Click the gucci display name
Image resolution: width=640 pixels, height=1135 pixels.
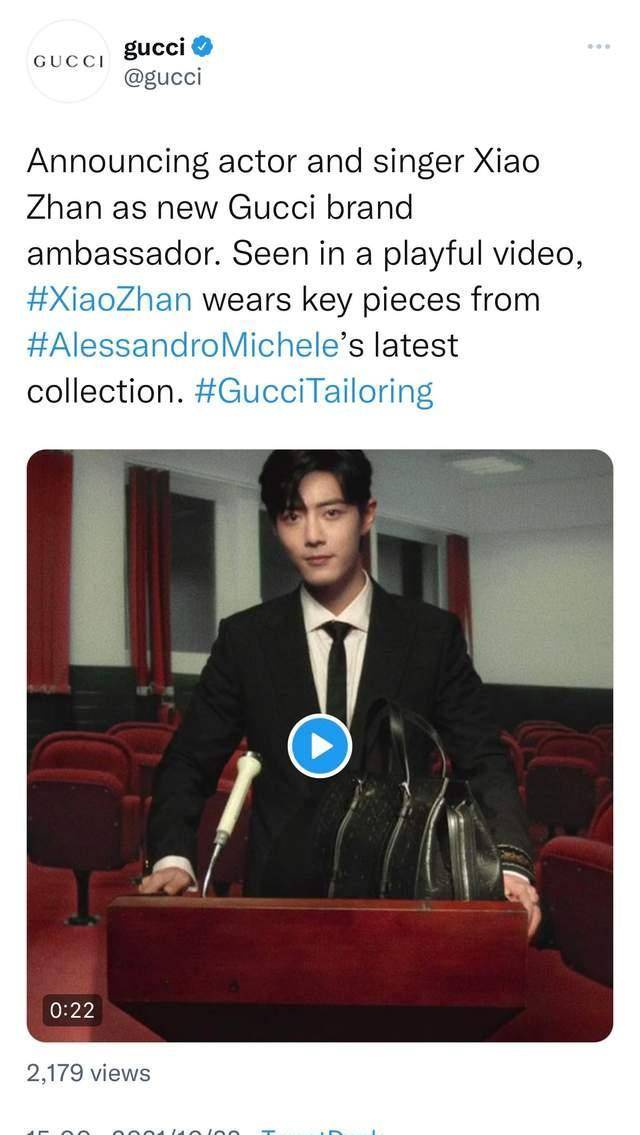(155, 48)
